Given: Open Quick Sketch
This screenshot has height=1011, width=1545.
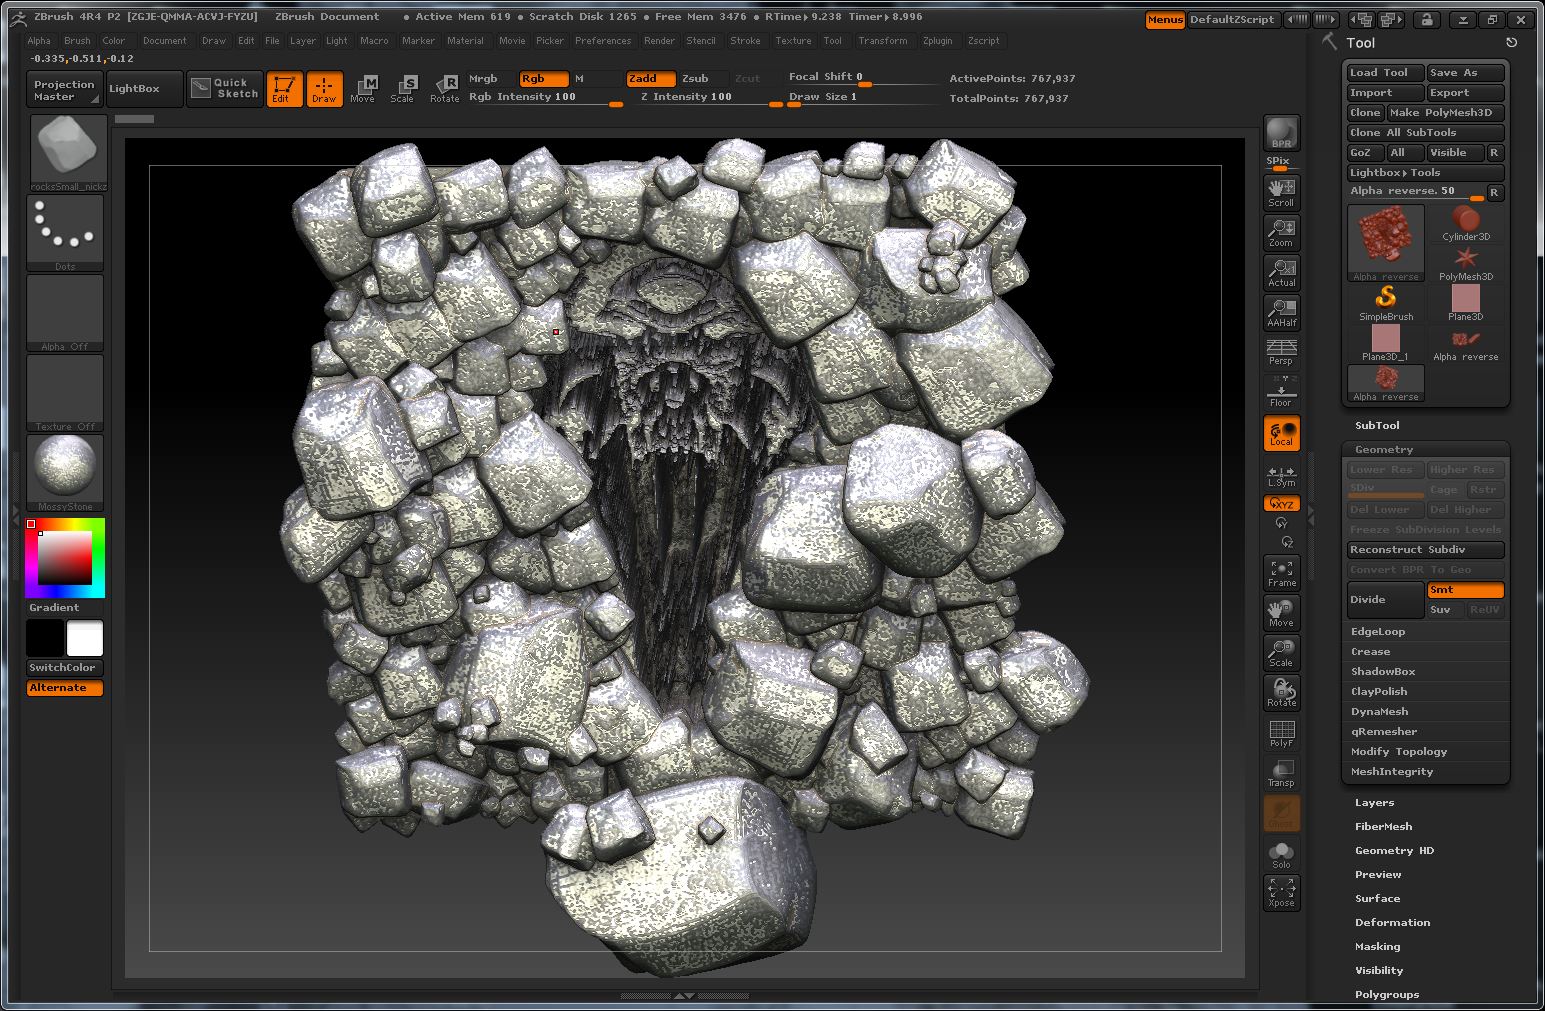Looking at the screenshot, I should [x=225, y=88].
